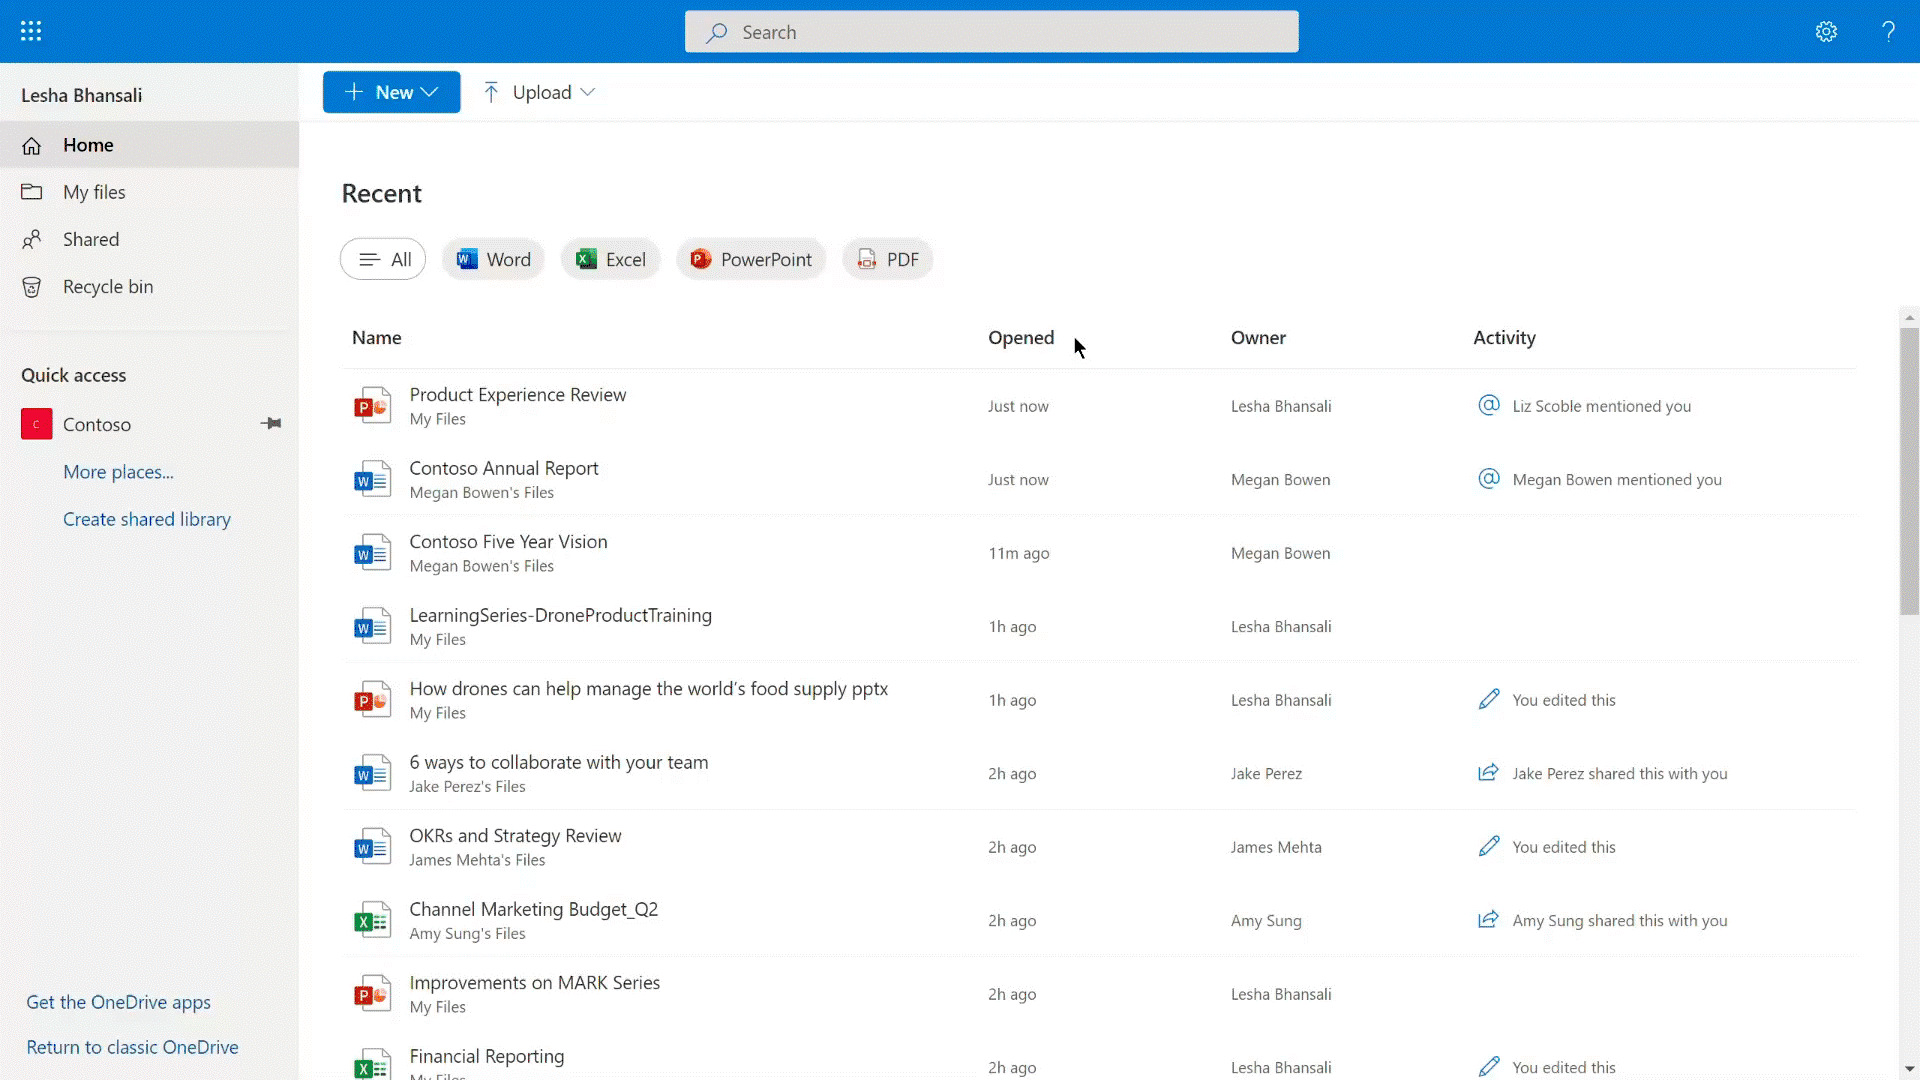This screenshot has height=1080, width=1920.
Task: Click in the Search box
Action: [x=990, y=32]
